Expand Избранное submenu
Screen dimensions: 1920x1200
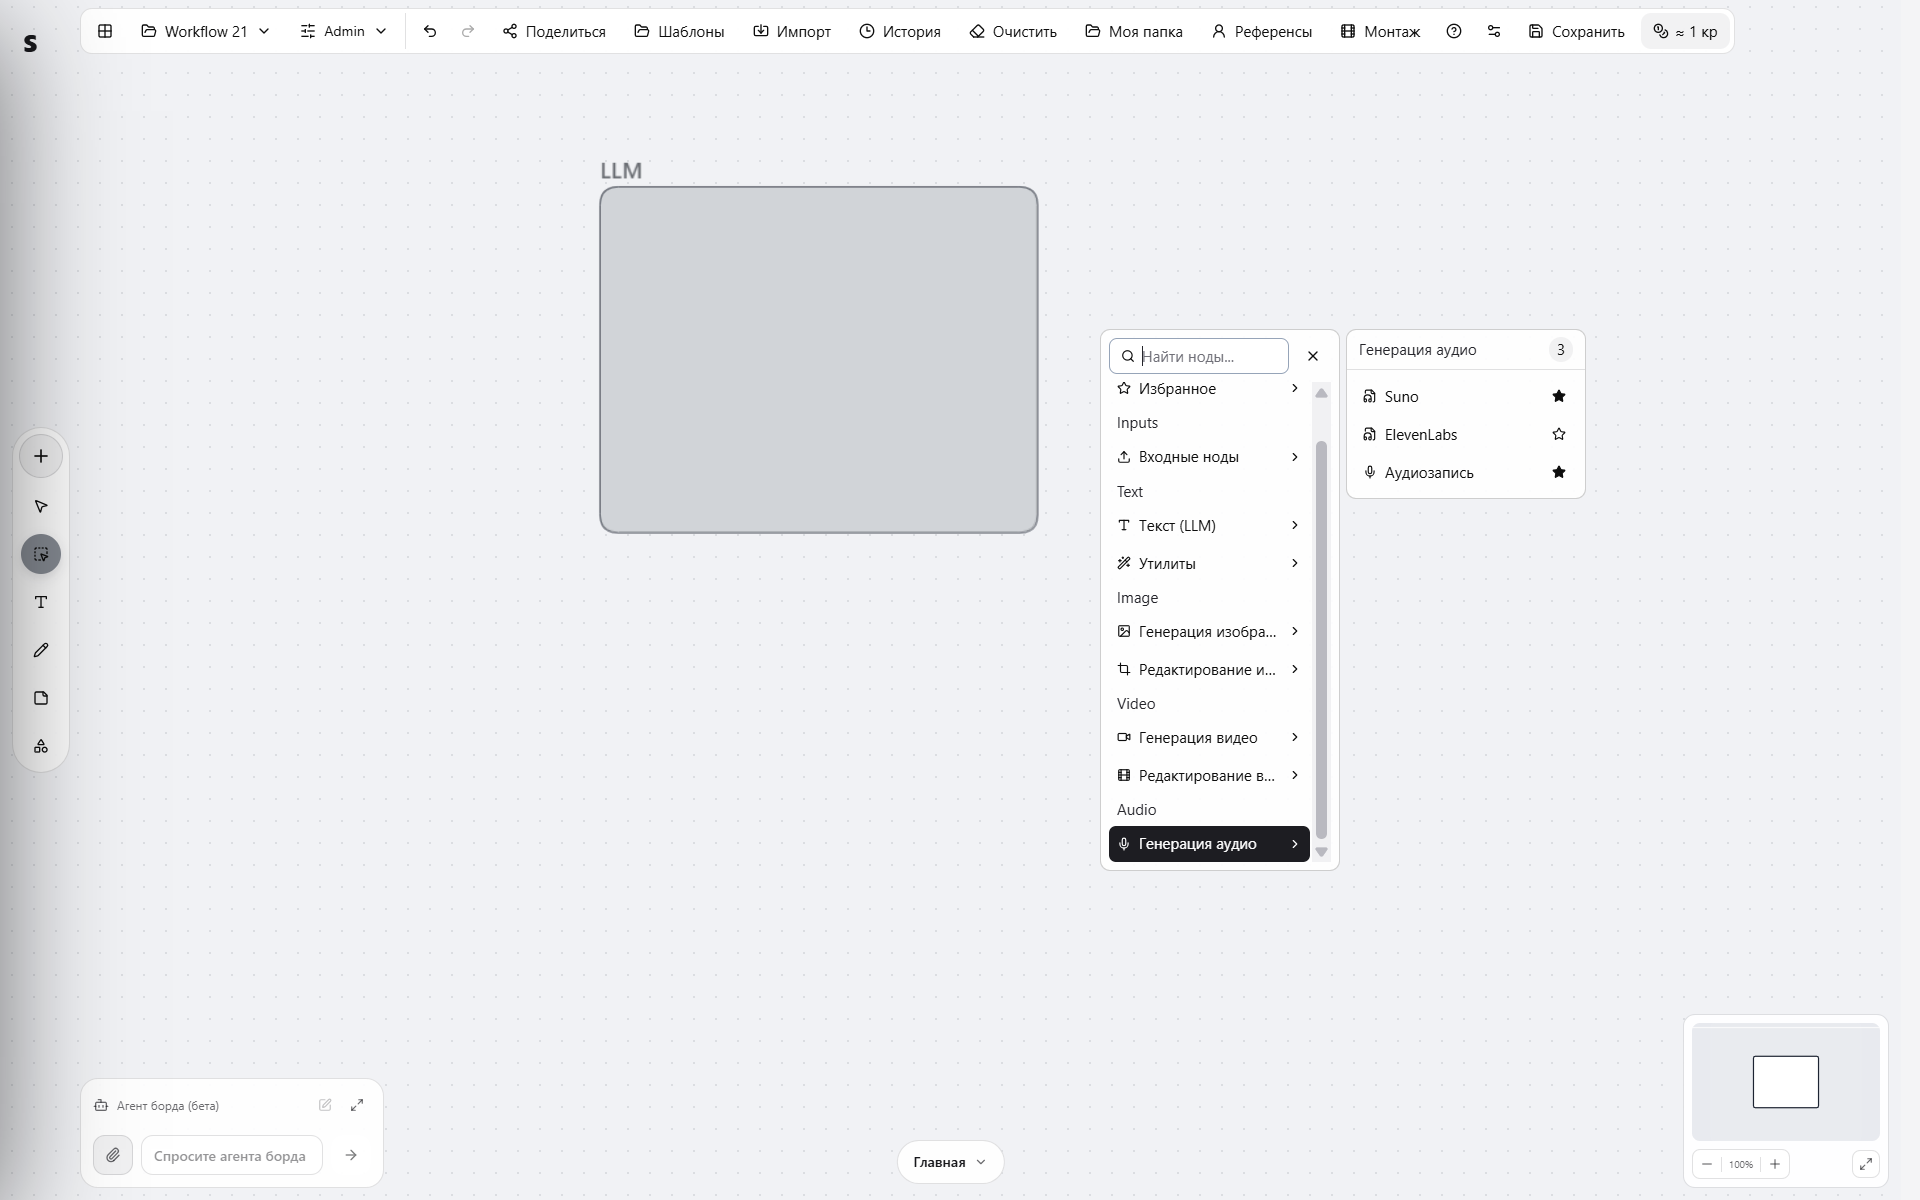coord(1209,388)
